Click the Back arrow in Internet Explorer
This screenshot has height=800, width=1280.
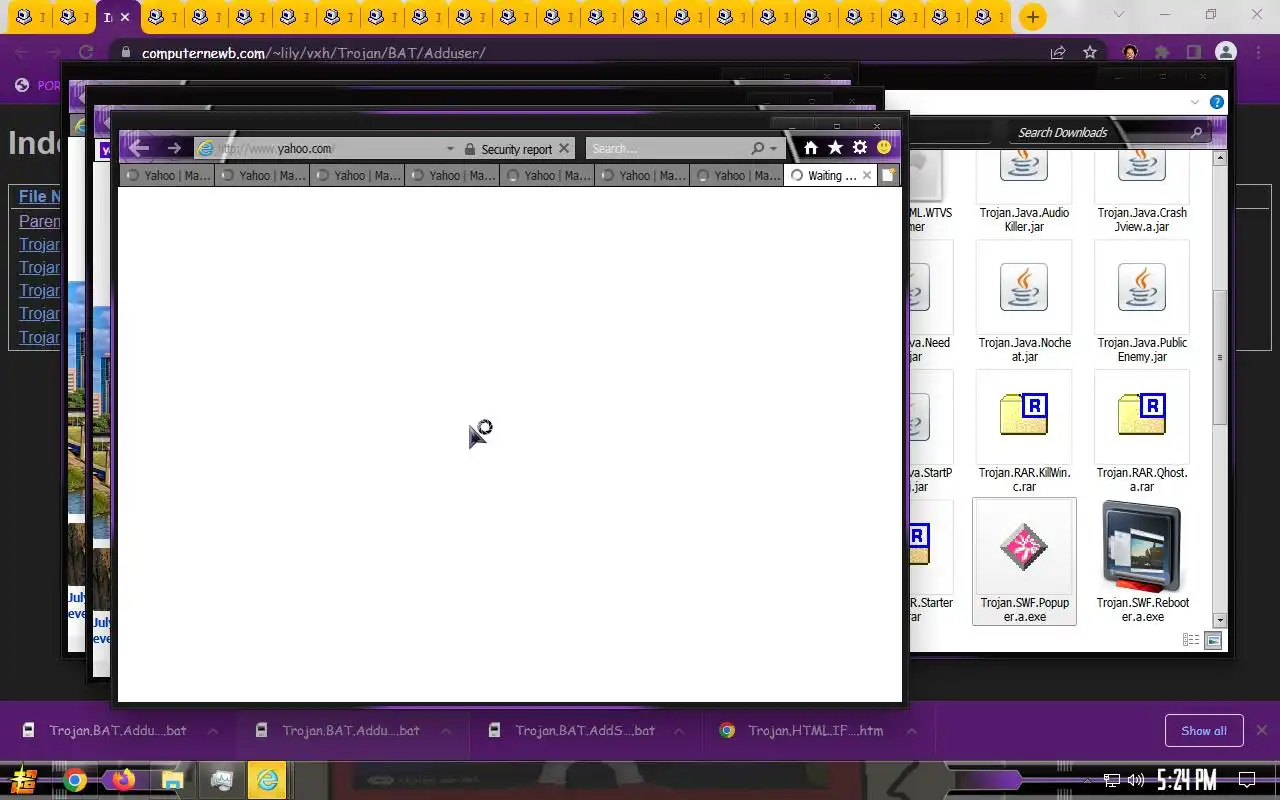pyautogui.click(x=139, y=148)
